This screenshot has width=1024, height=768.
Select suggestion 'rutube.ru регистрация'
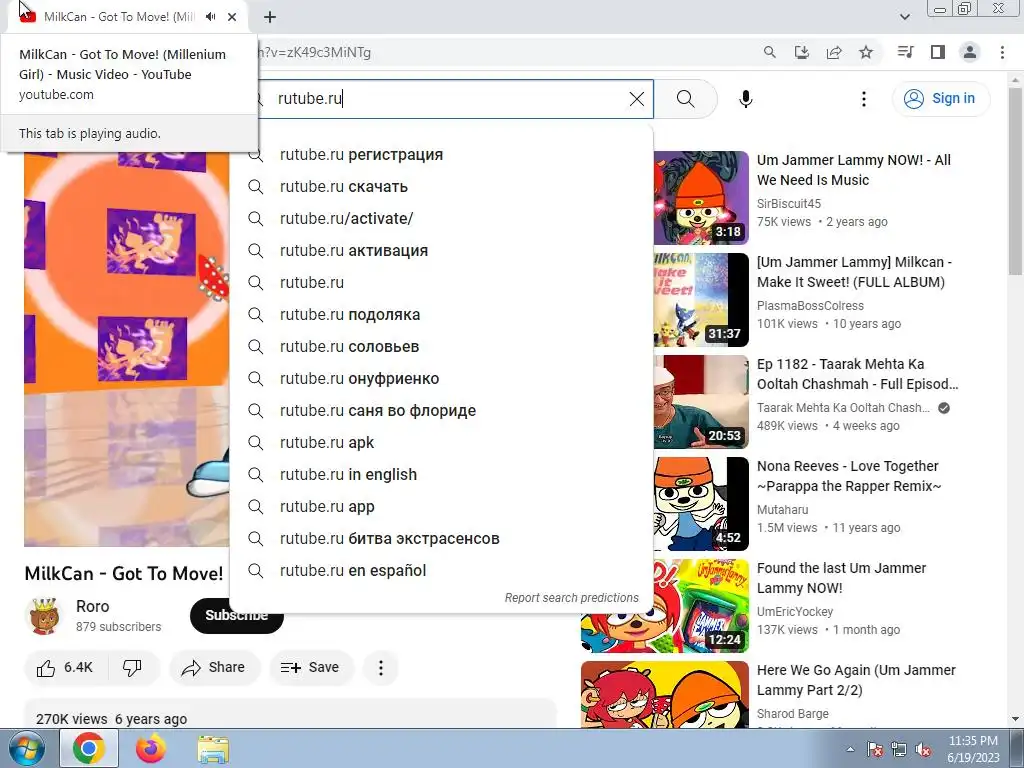[441, 155]
